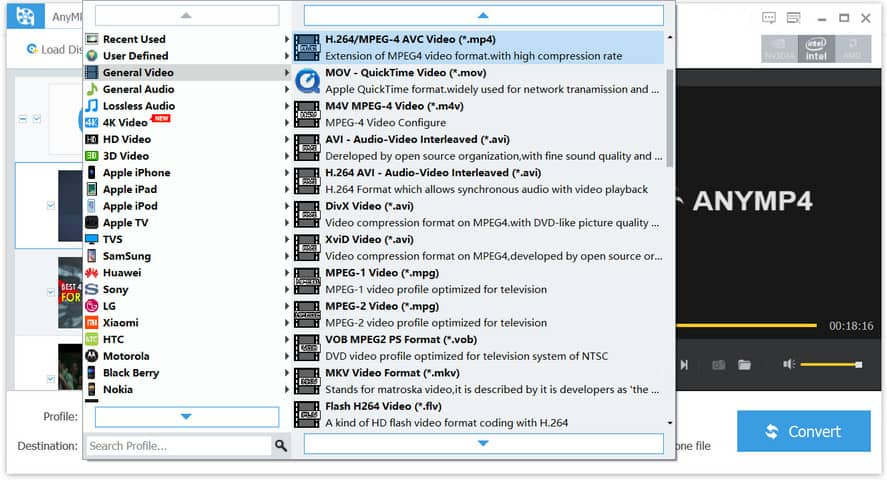Select the HD Video category
887x480 pixels.
point(127,139)
